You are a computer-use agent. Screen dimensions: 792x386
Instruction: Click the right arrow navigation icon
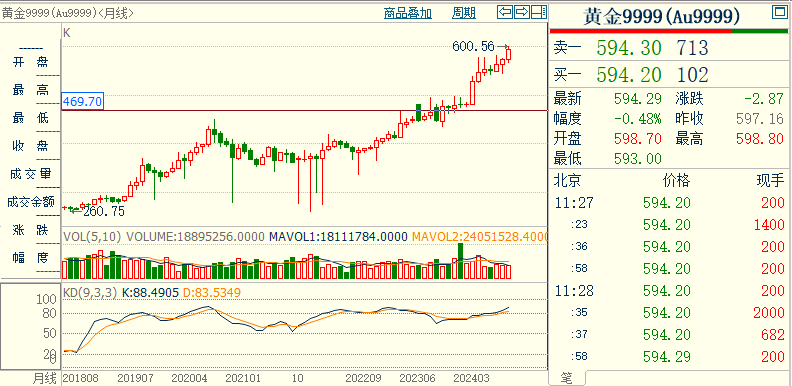(522, 11)
